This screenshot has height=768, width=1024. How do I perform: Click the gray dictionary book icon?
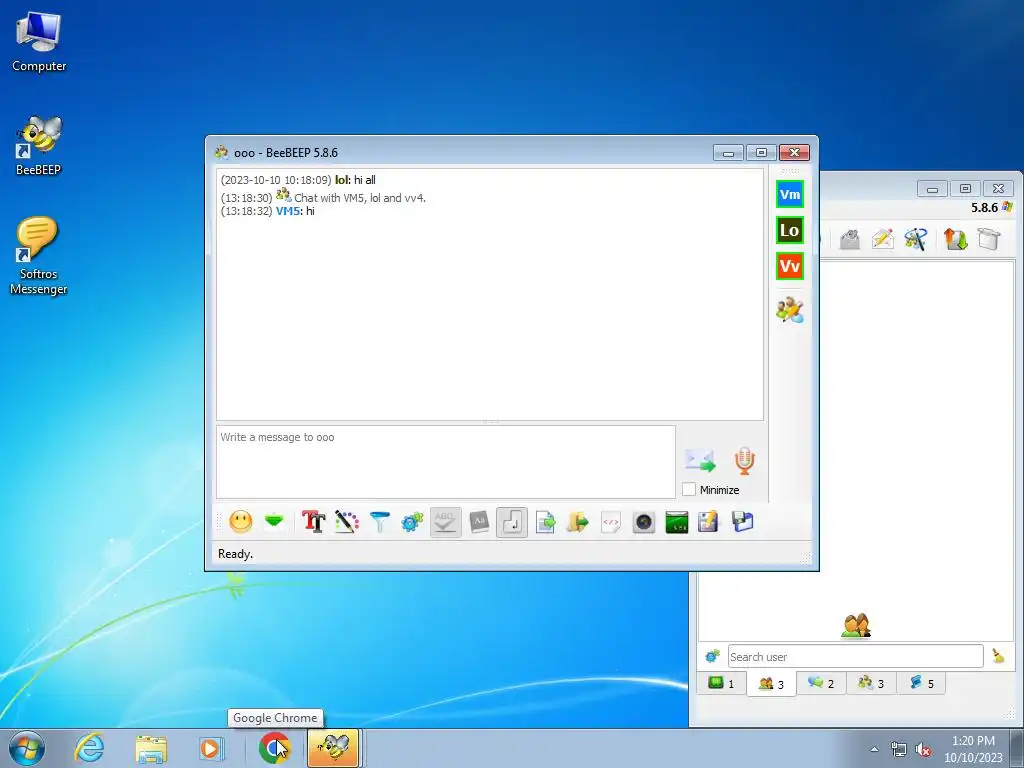pyautogui.click(x=479, y=522)
